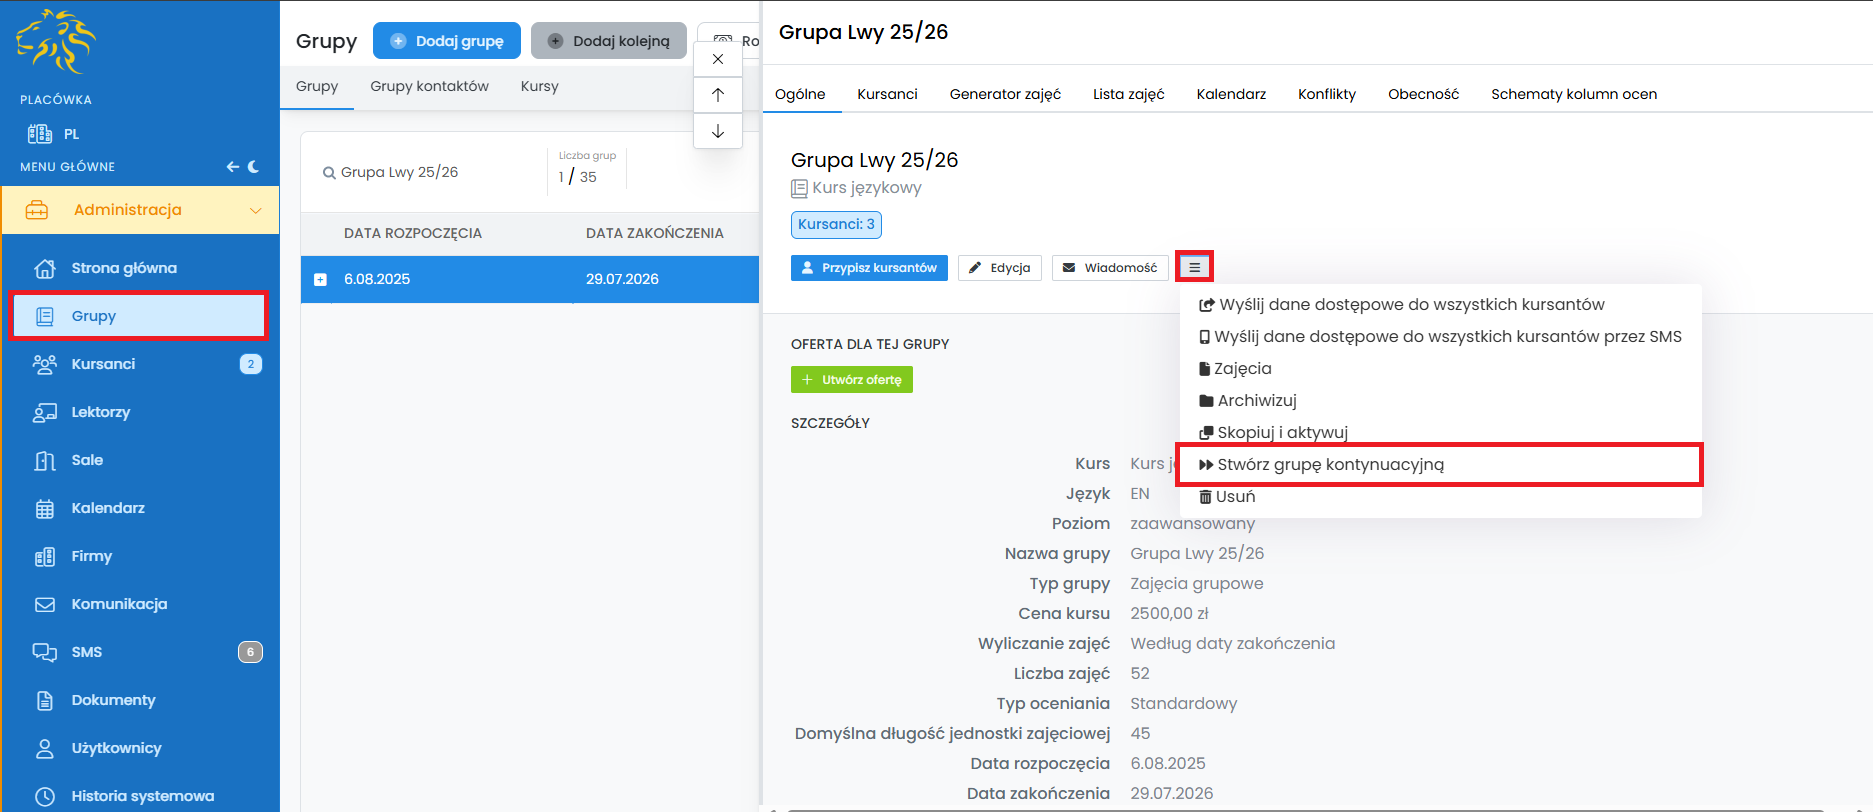The height and width of the screenshot is (812, 1873).
Task: Click the Przypisz kursantów button
Action: pos(869,268)
